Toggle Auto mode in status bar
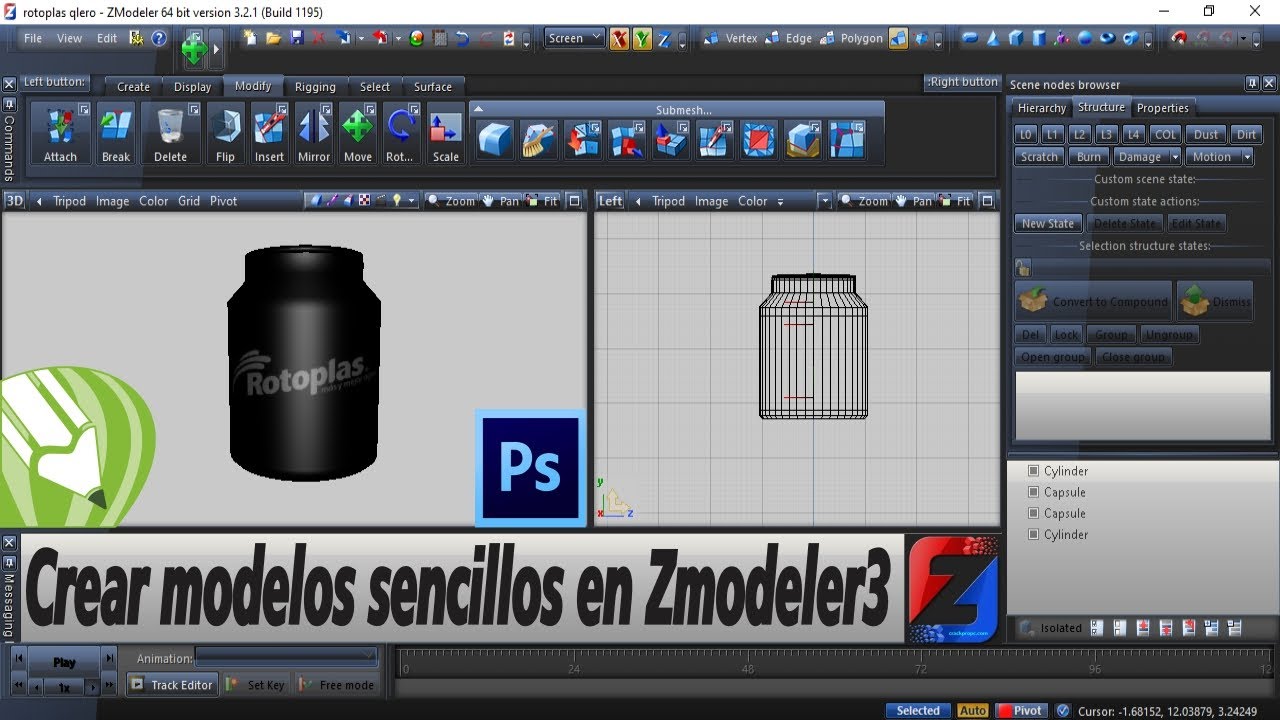1280x720 pixels. [x=973, y=710]
